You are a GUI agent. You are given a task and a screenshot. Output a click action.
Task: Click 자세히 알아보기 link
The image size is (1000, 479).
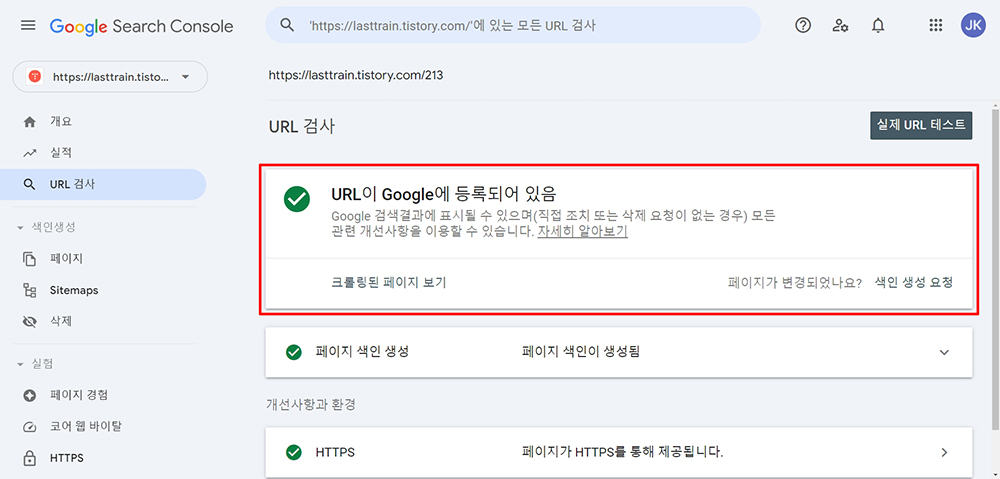[x=582, y=233]
